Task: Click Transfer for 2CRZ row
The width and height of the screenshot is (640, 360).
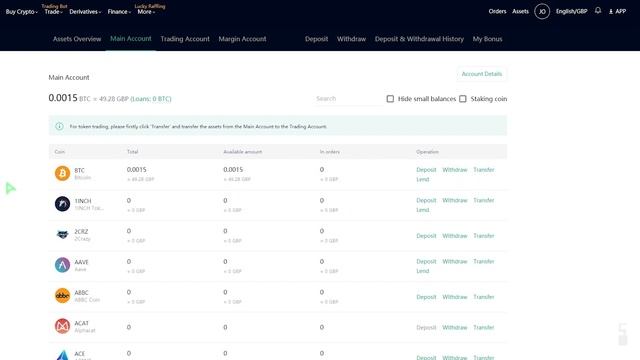Action: (x=484, y=236)
